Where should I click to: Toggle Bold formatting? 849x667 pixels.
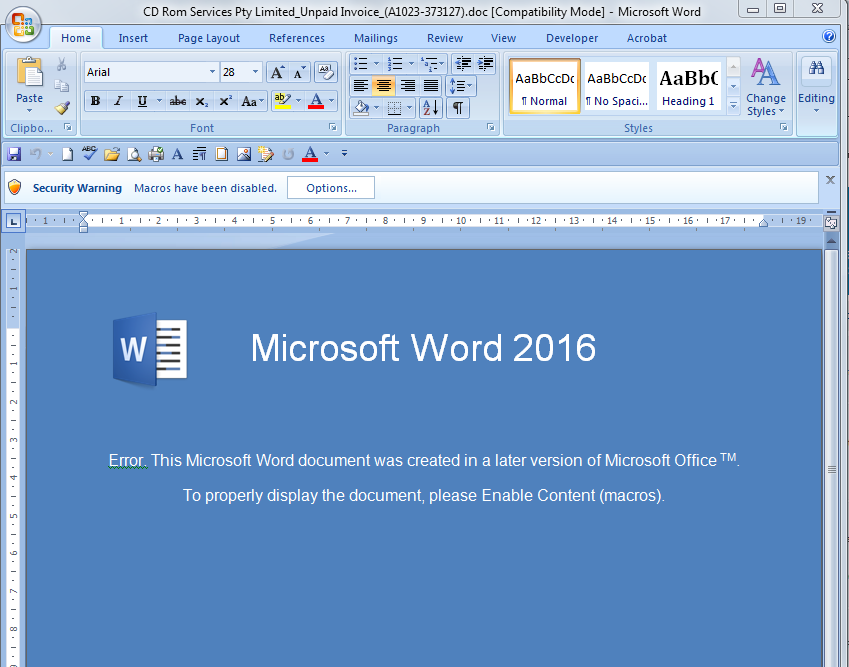click(95, 101)
